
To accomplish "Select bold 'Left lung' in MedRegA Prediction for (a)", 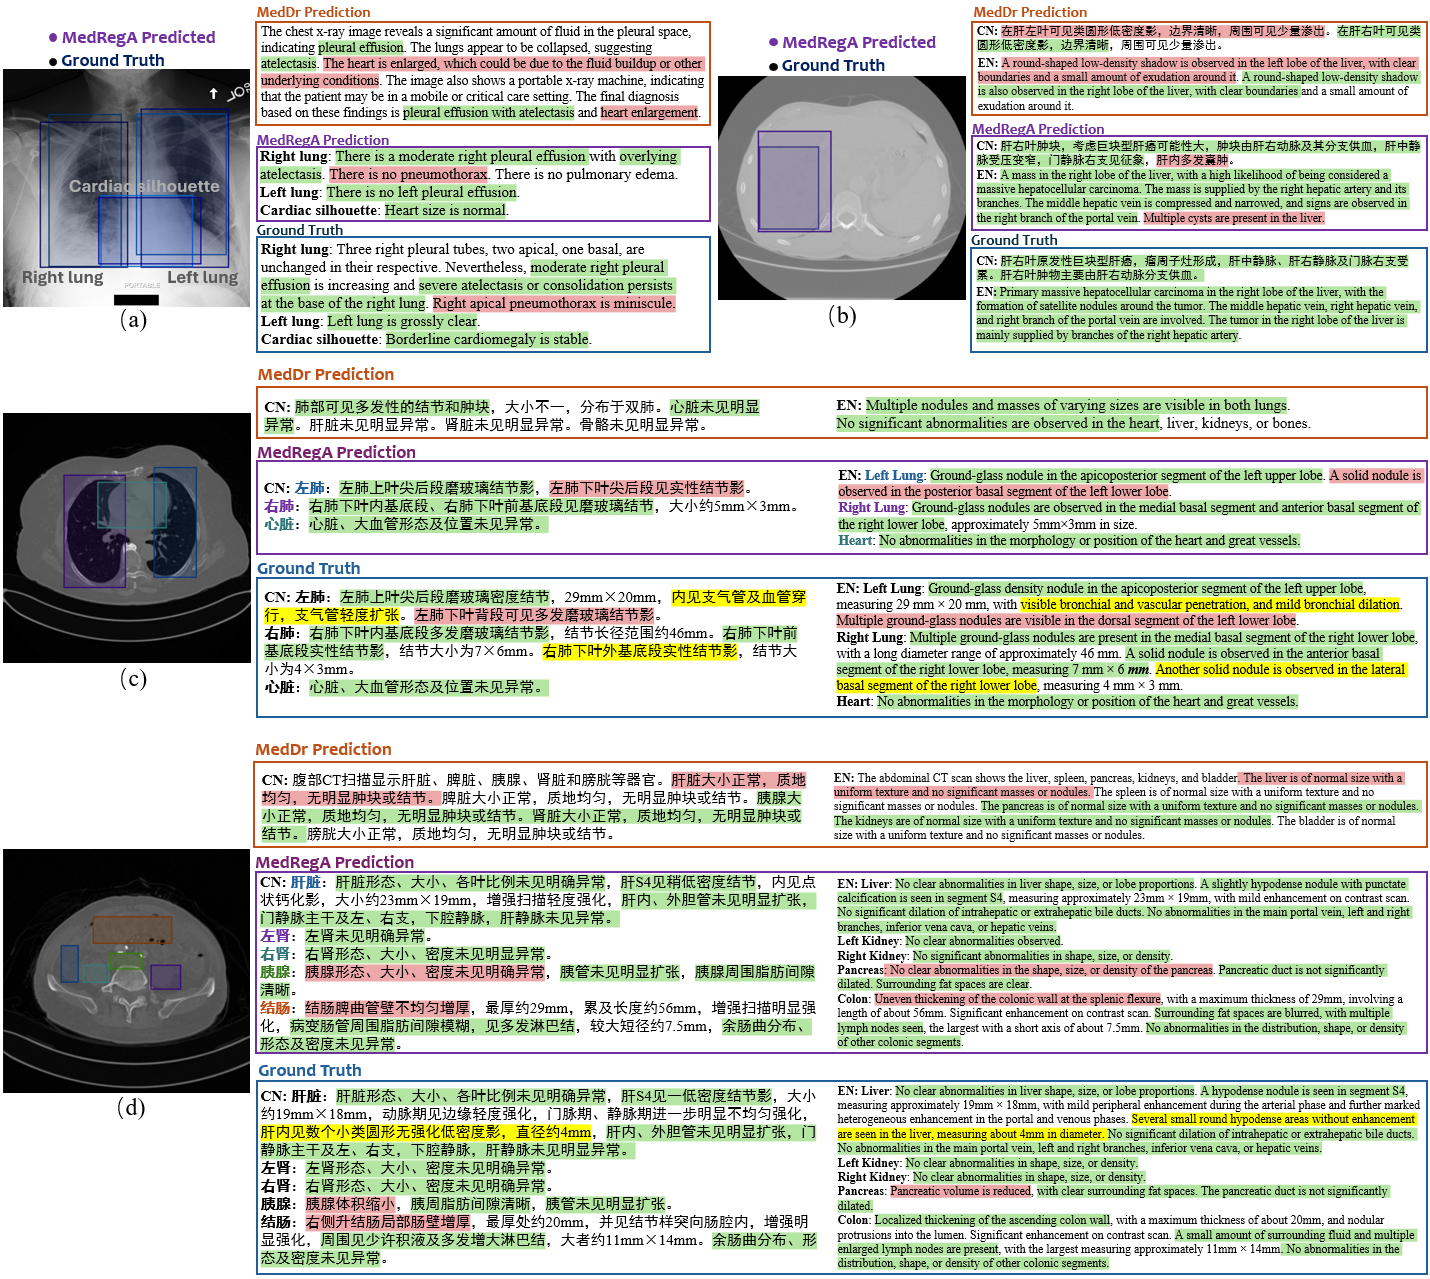I will 289,193.
